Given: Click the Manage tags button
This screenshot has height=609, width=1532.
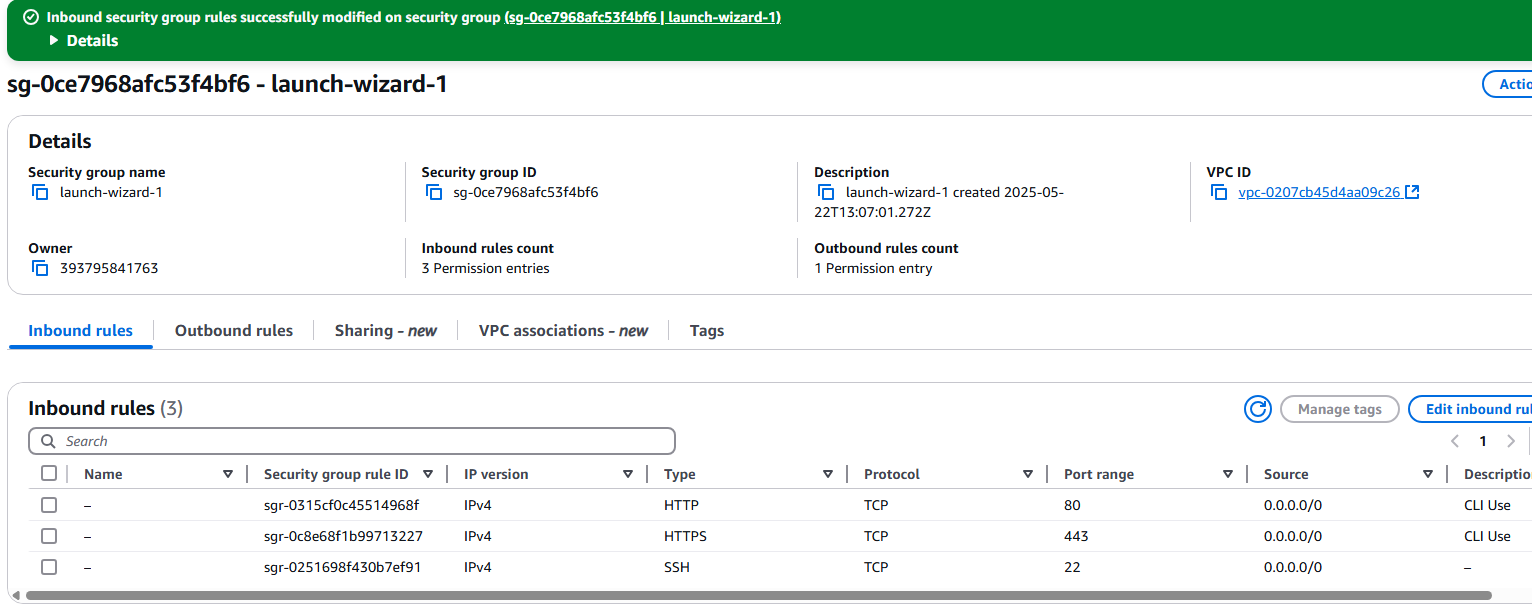Looking at the screenshot, I should [1339, 409].
